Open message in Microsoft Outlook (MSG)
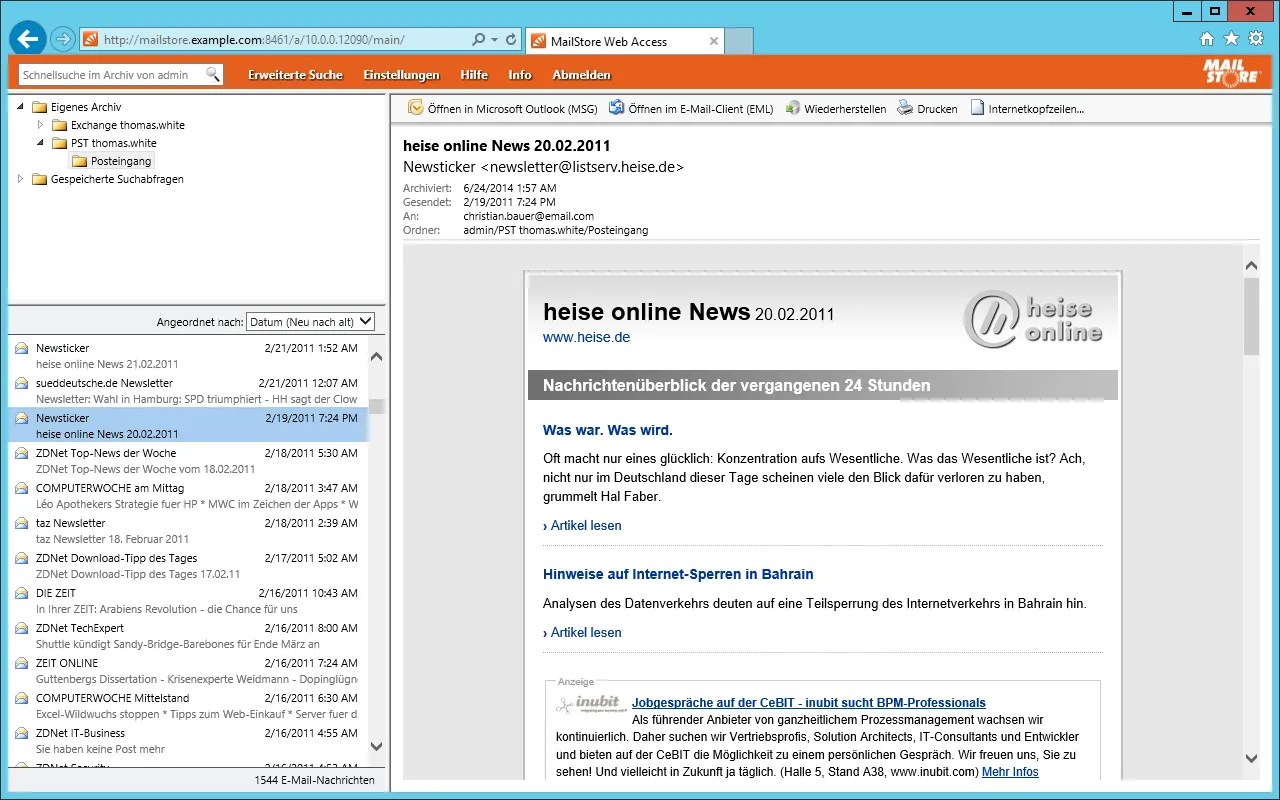Viewport: 1280px width, 800px height. [513, 108]
